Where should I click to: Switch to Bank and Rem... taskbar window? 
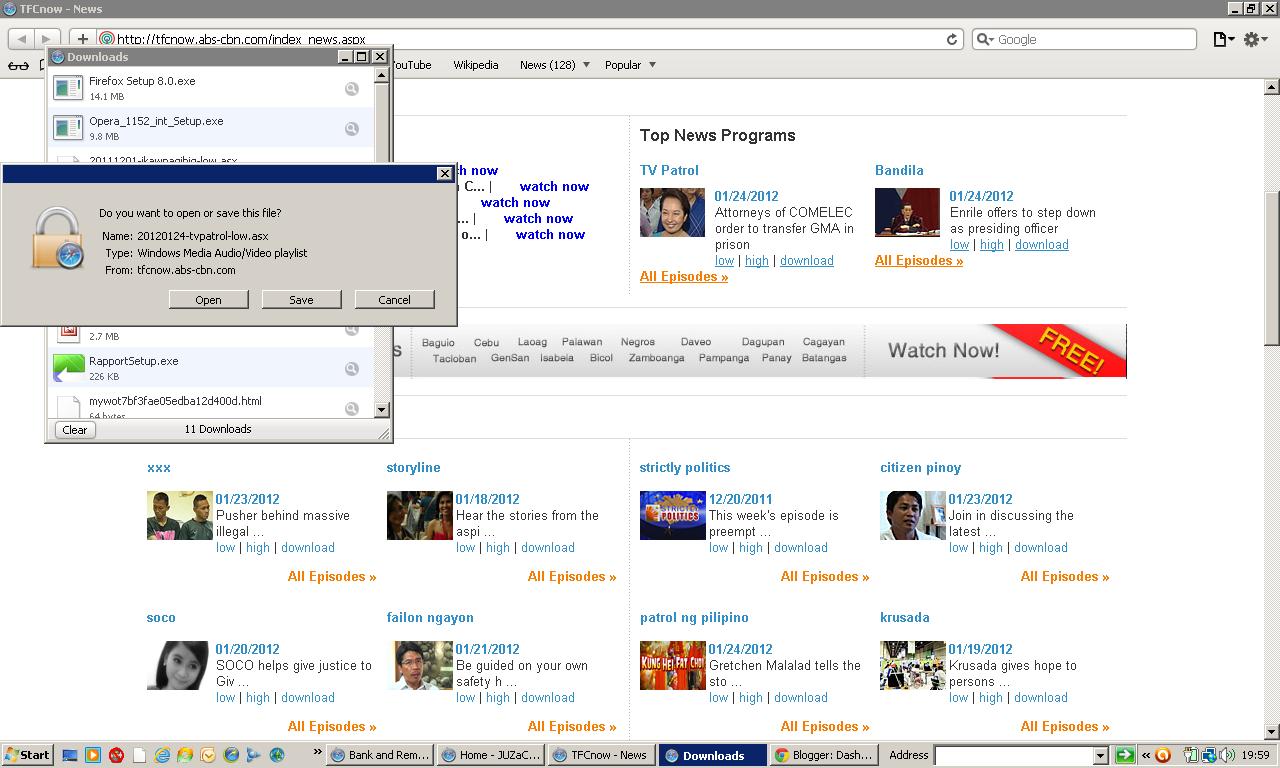click(x=380, y=755)
